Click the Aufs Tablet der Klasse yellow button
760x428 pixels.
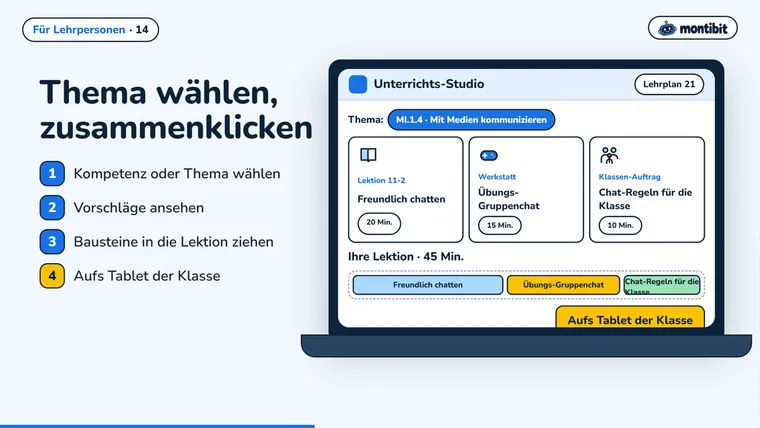(x=630, y=317)
